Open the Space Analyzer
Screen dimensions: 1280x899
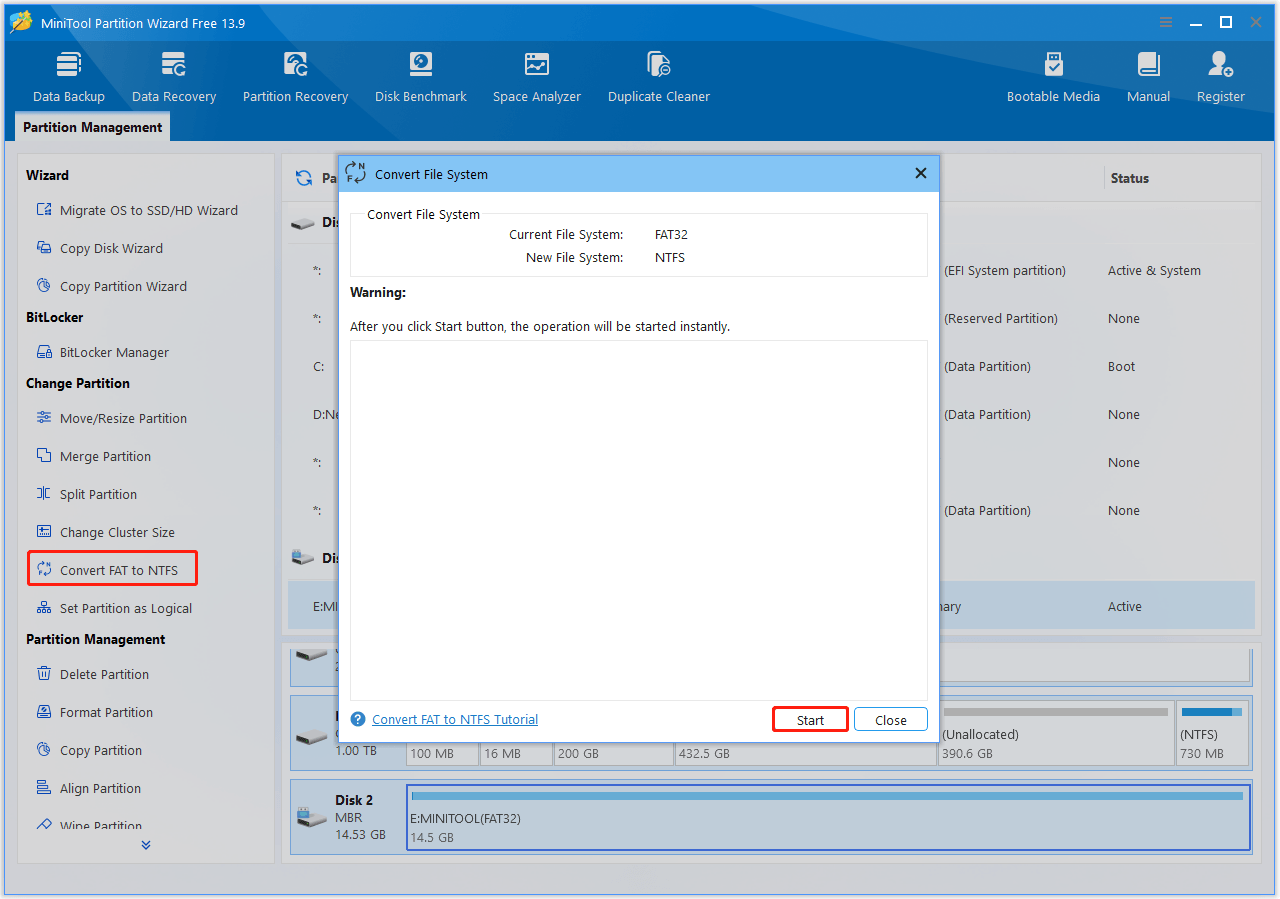[537, 78]
